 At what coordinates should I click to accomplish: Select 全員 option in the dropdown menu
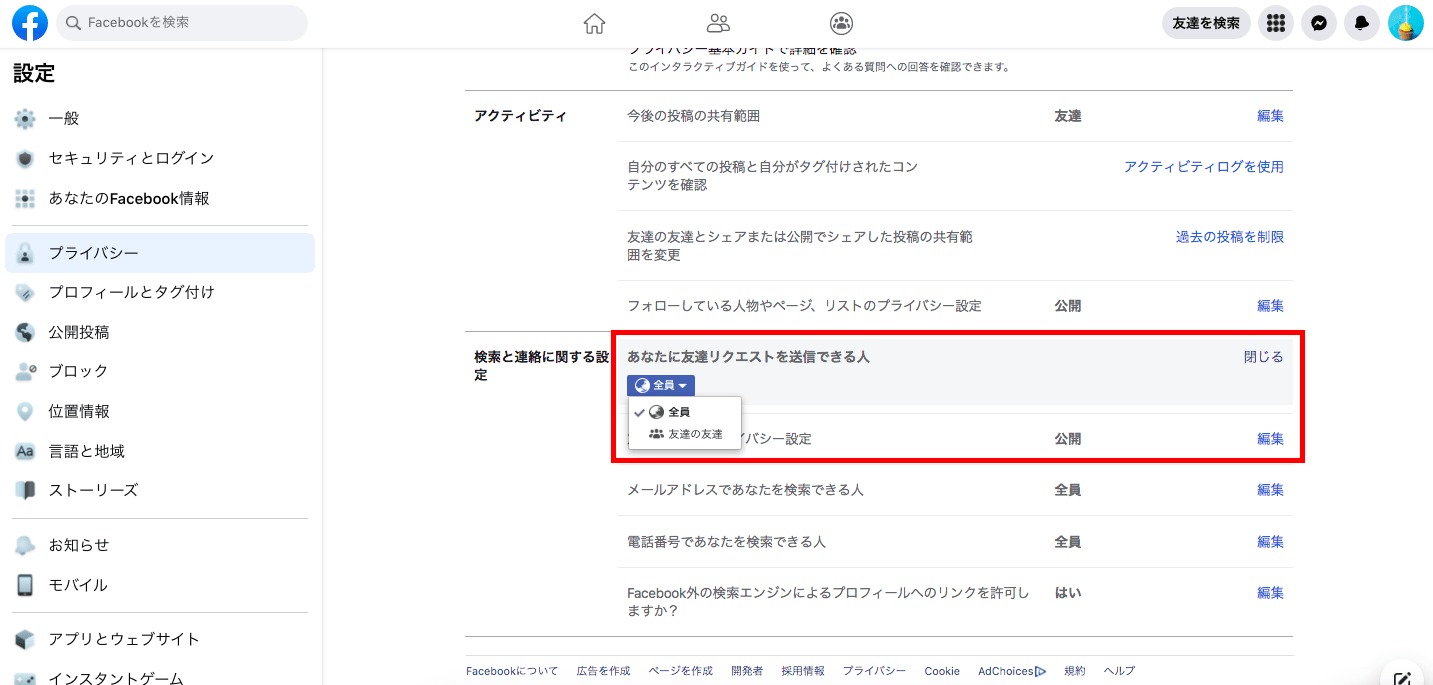click(x=685, y=412)
